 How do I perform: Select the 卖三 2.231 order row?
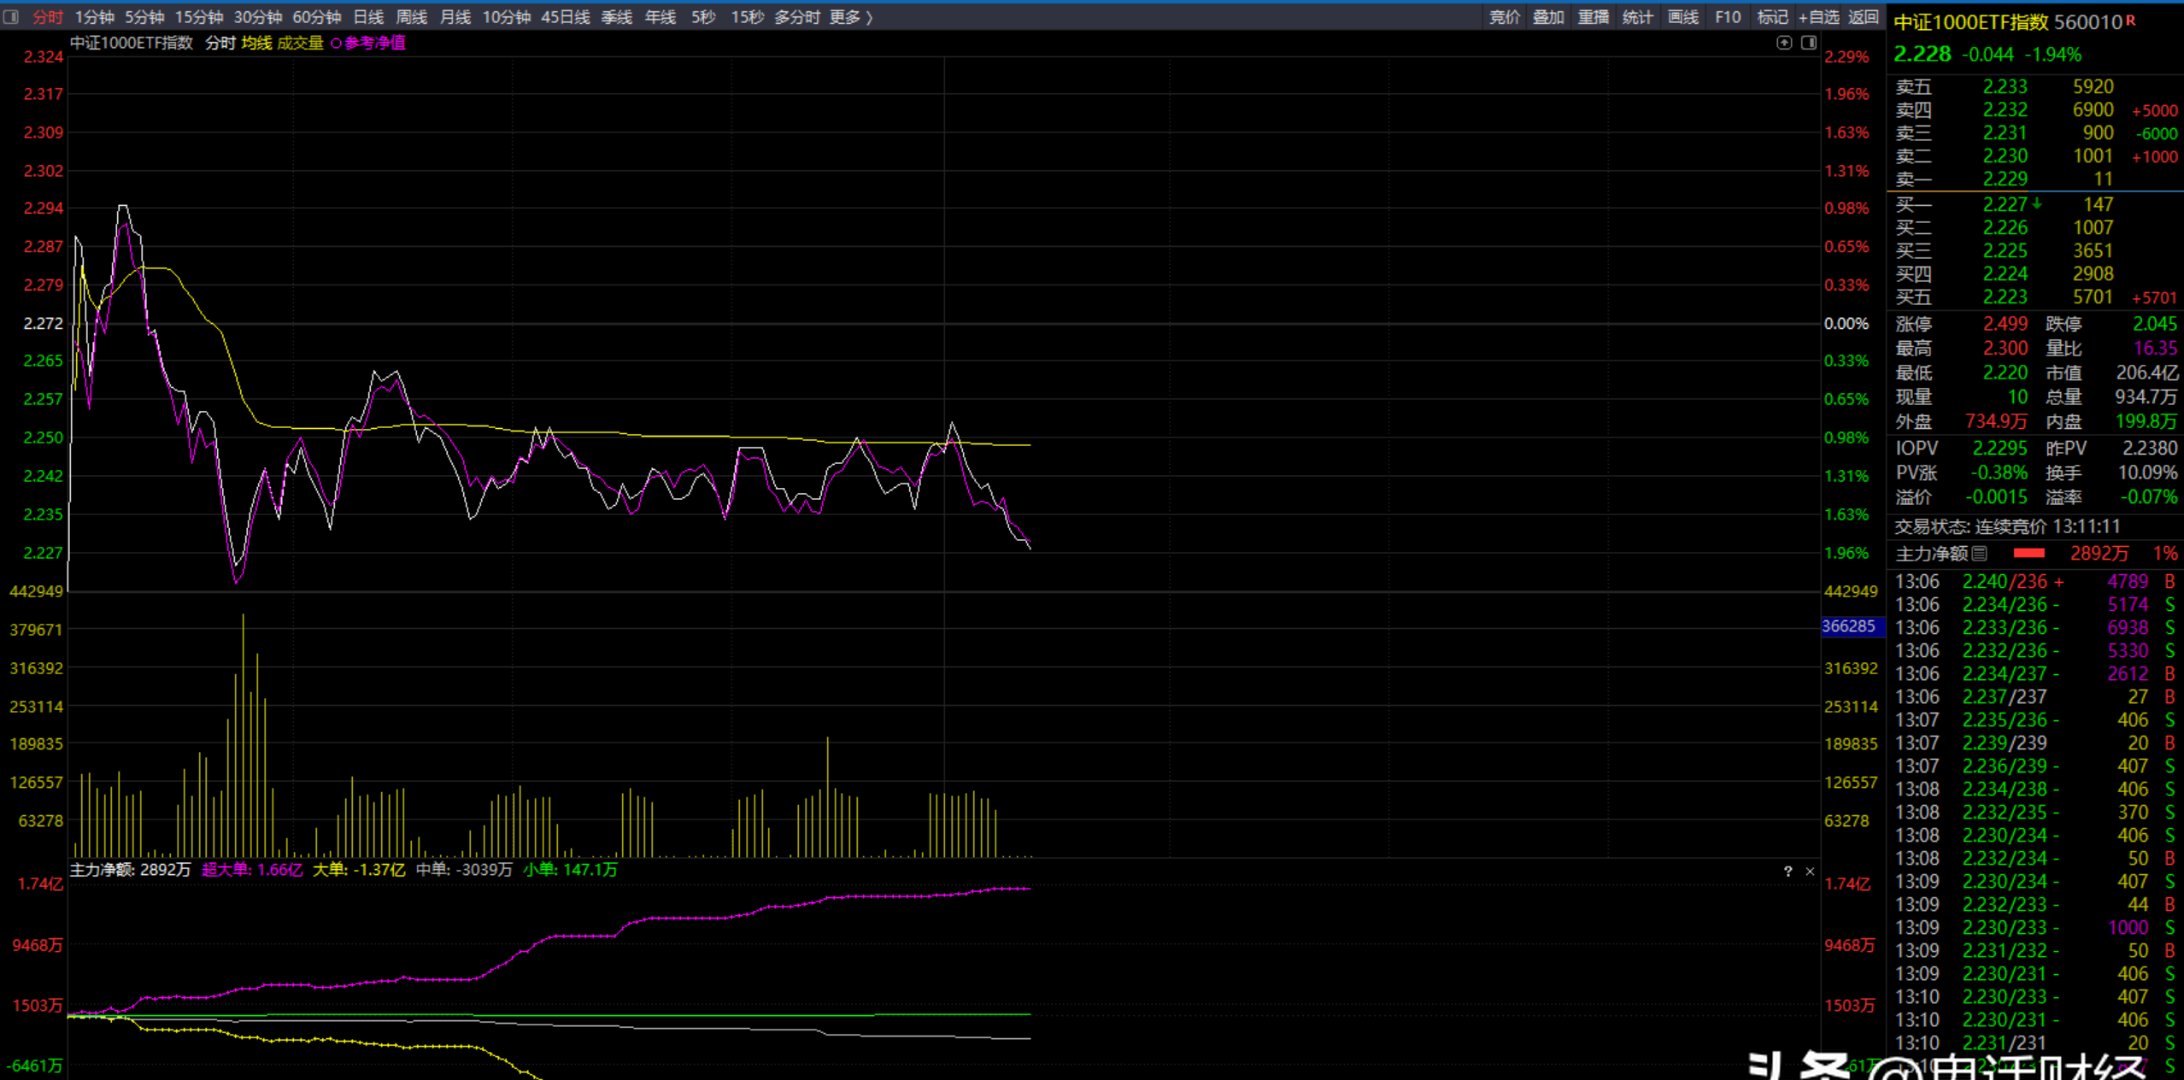(x=2036, y=133)
